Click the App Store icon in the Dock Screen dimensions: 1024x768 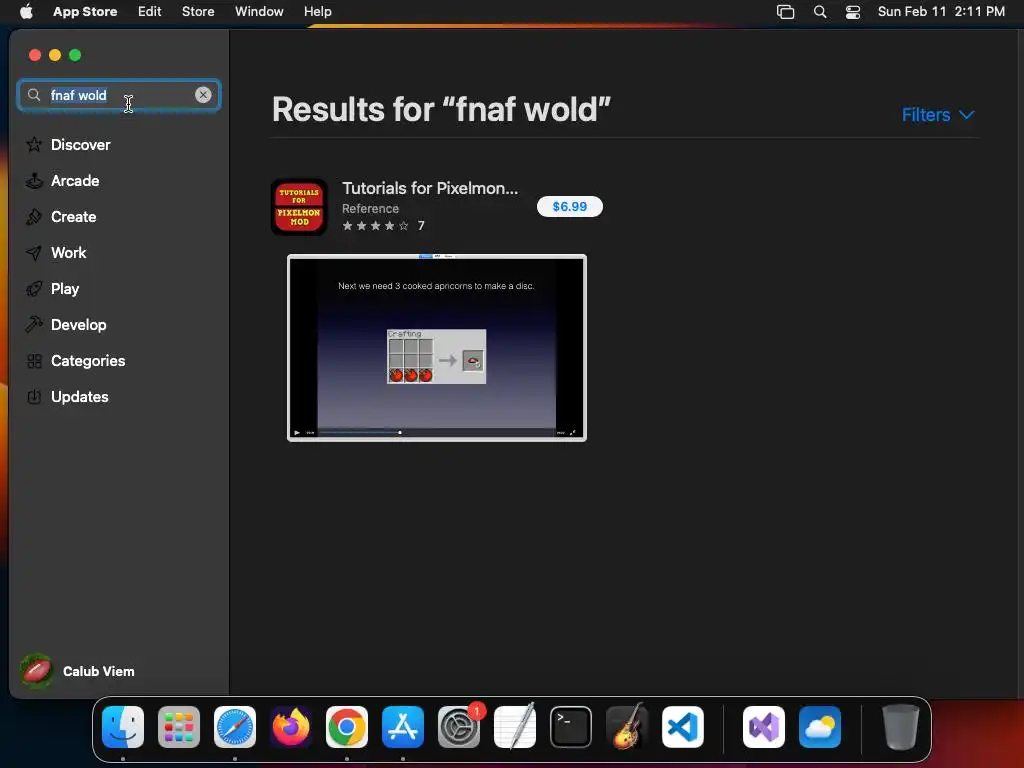pyautogui.click(x=403, y=727)
